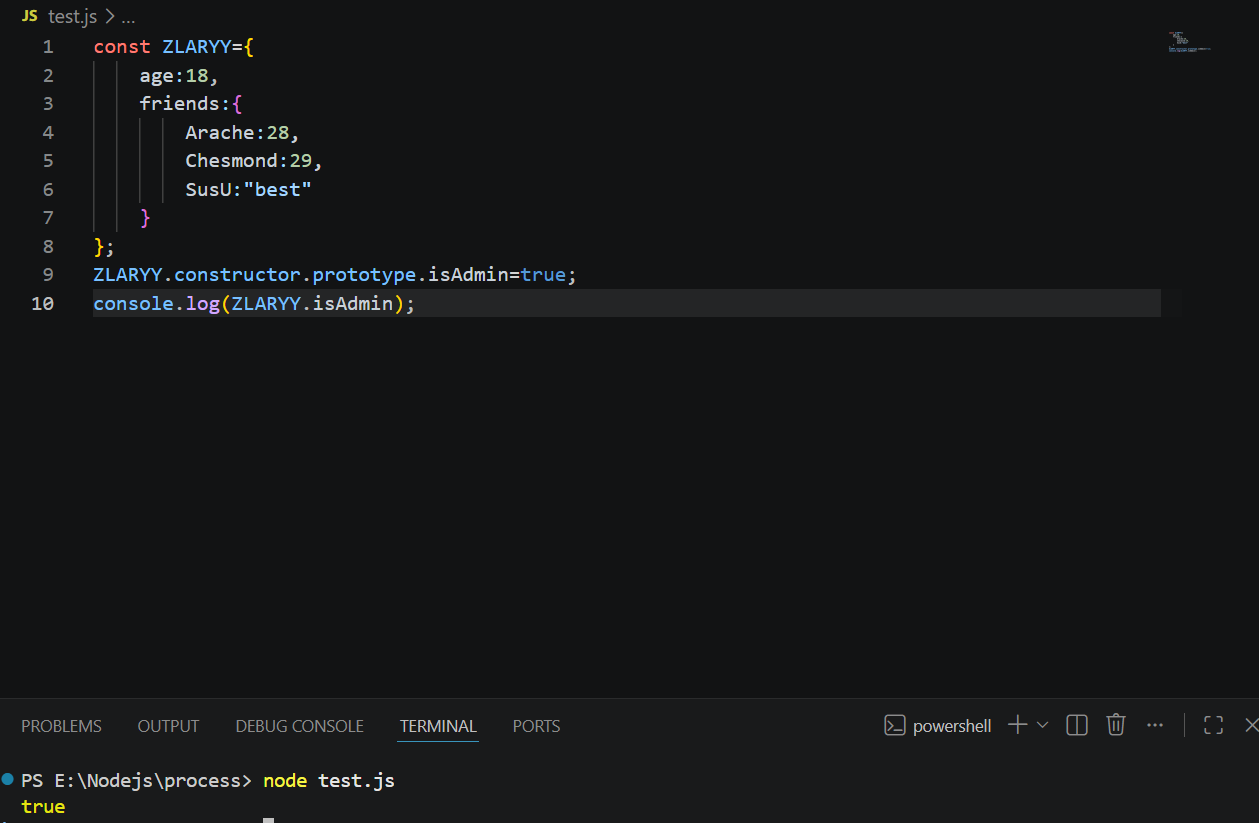Image resolution: width=1259 pixels, height=823 pixels.
Task: Maximize the panel size
Action: pyautogui.click(x=1213, y=725)
